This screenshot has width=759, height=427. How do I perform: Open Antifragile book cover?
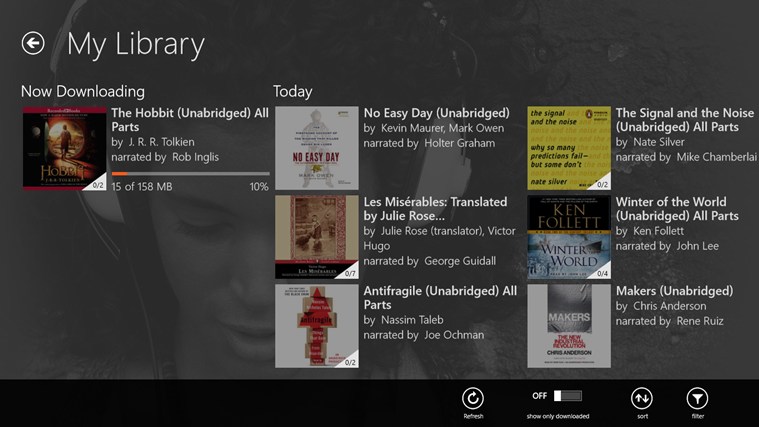pos(316,325)
